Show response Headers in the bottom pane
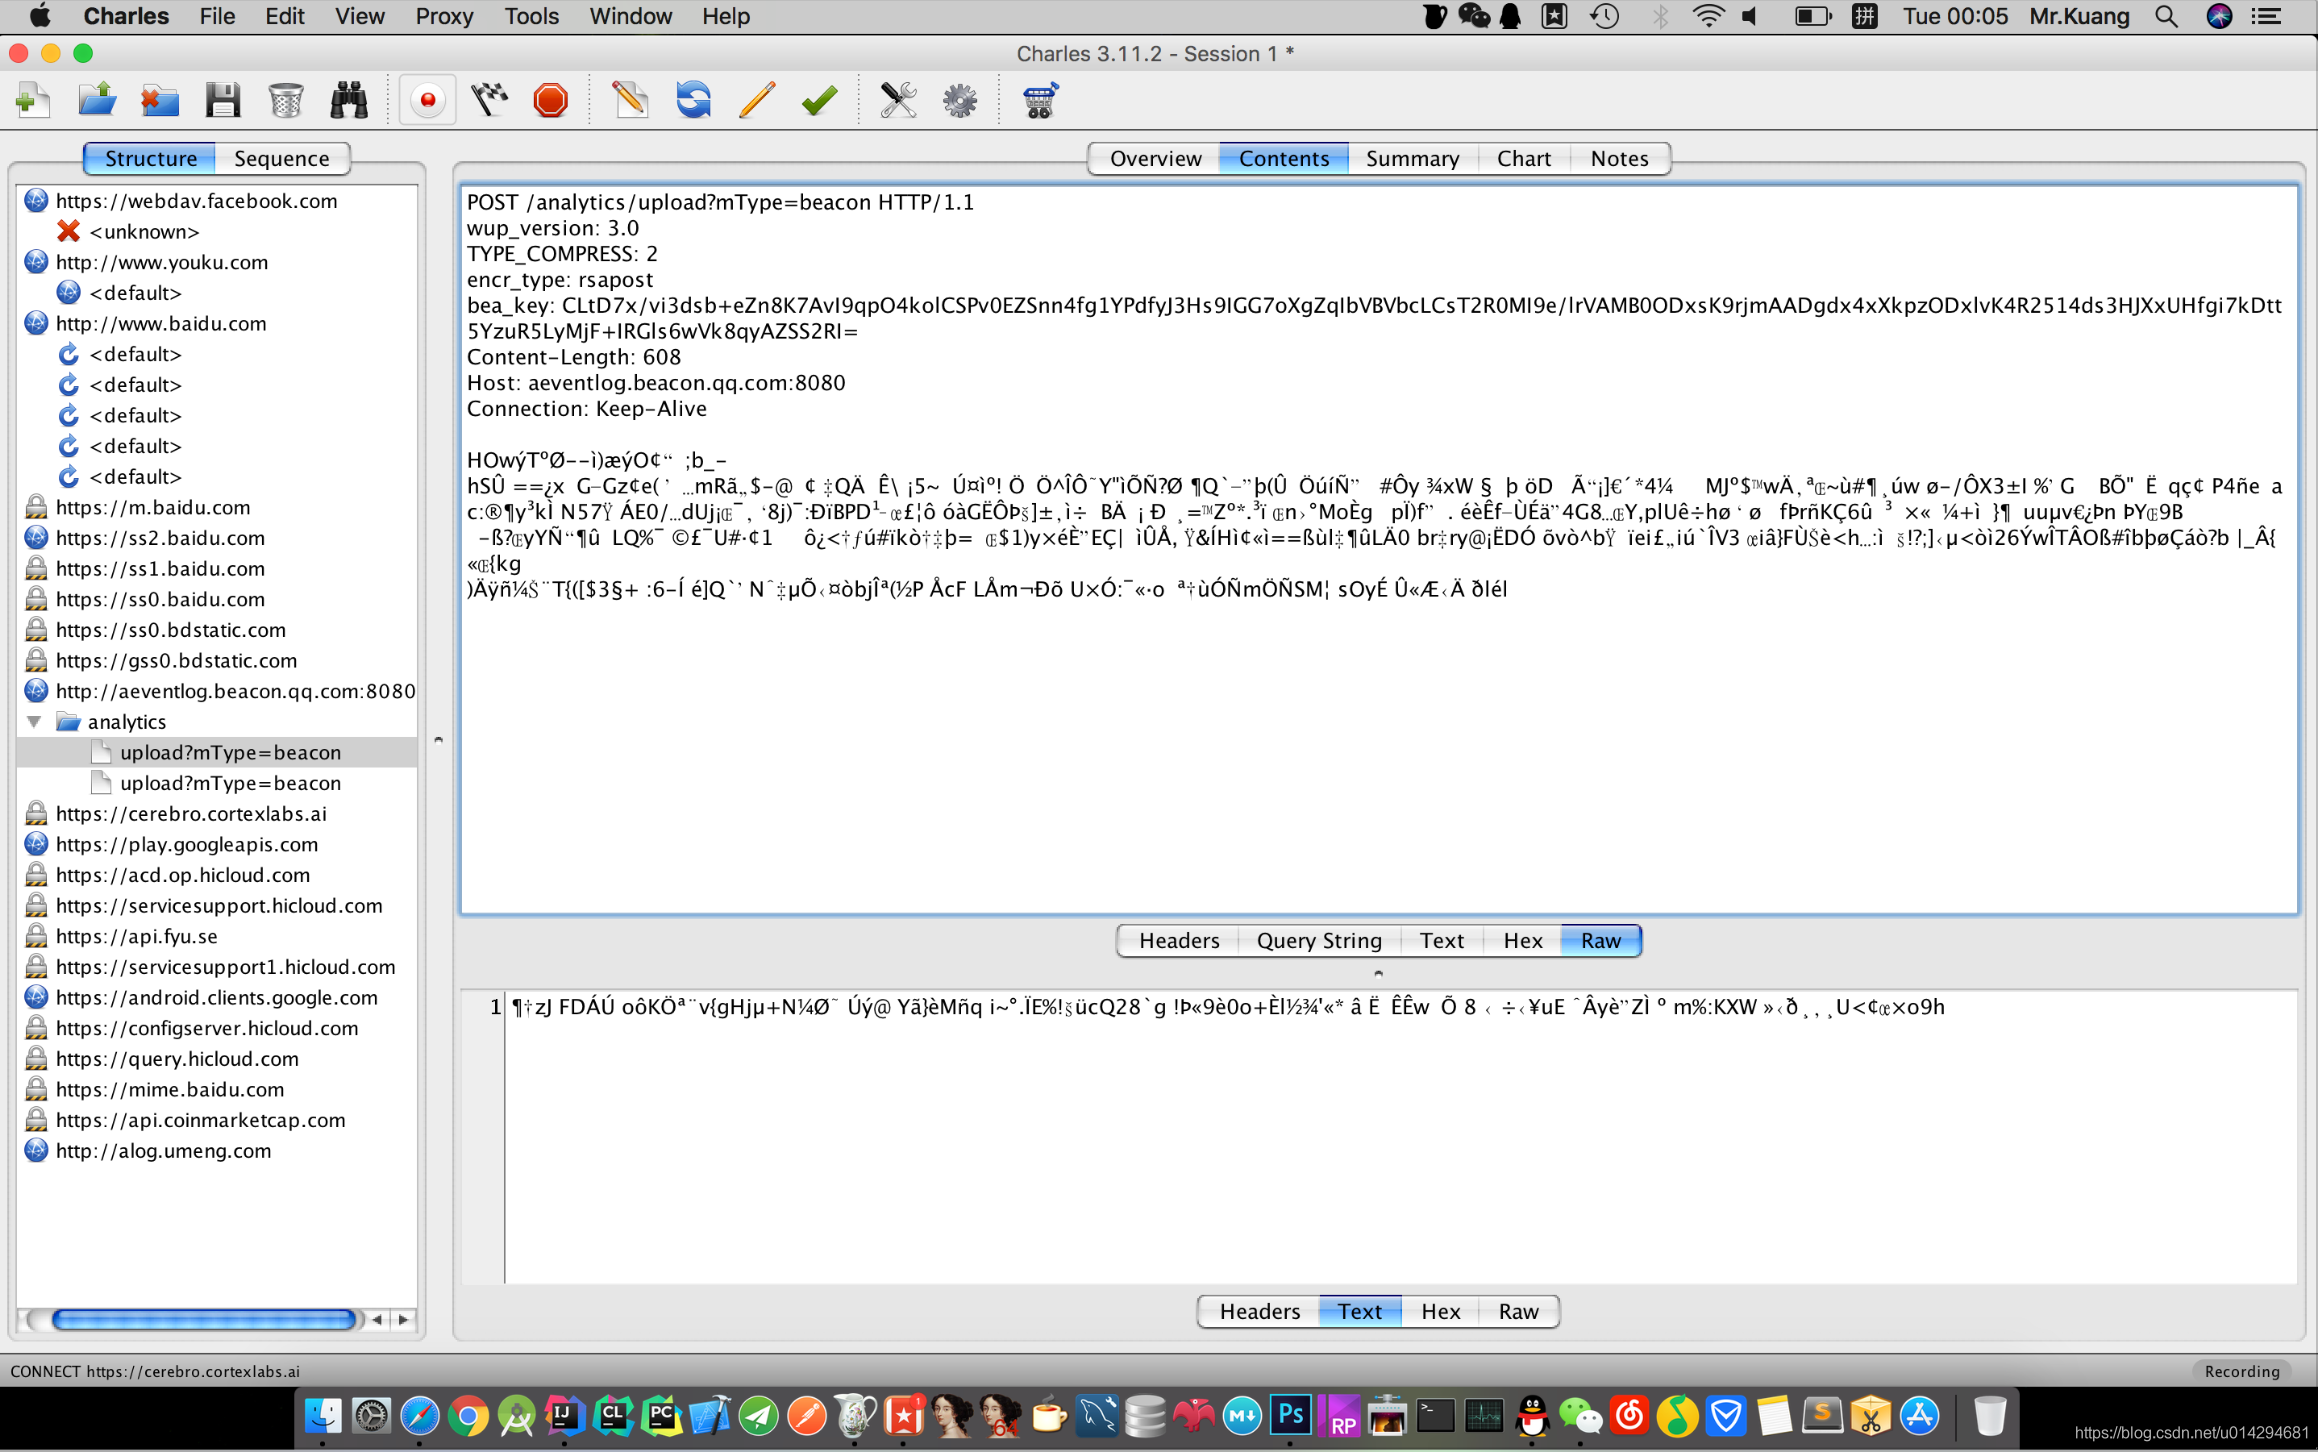 pyautogui.click(x=1259, y=1311)
